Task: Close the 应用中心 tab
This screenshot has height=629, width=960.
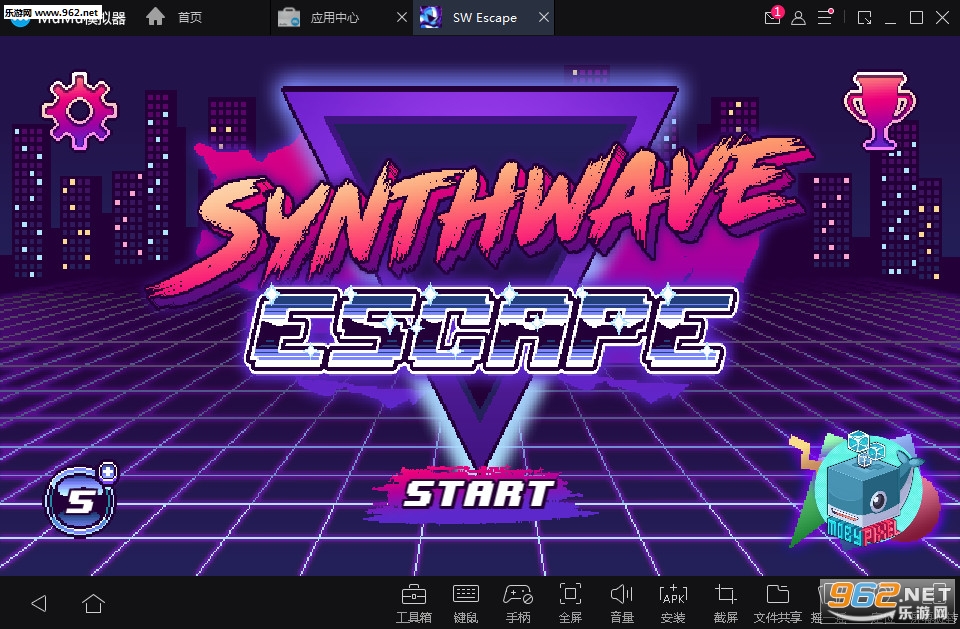Action: click(x=402, y=17)
